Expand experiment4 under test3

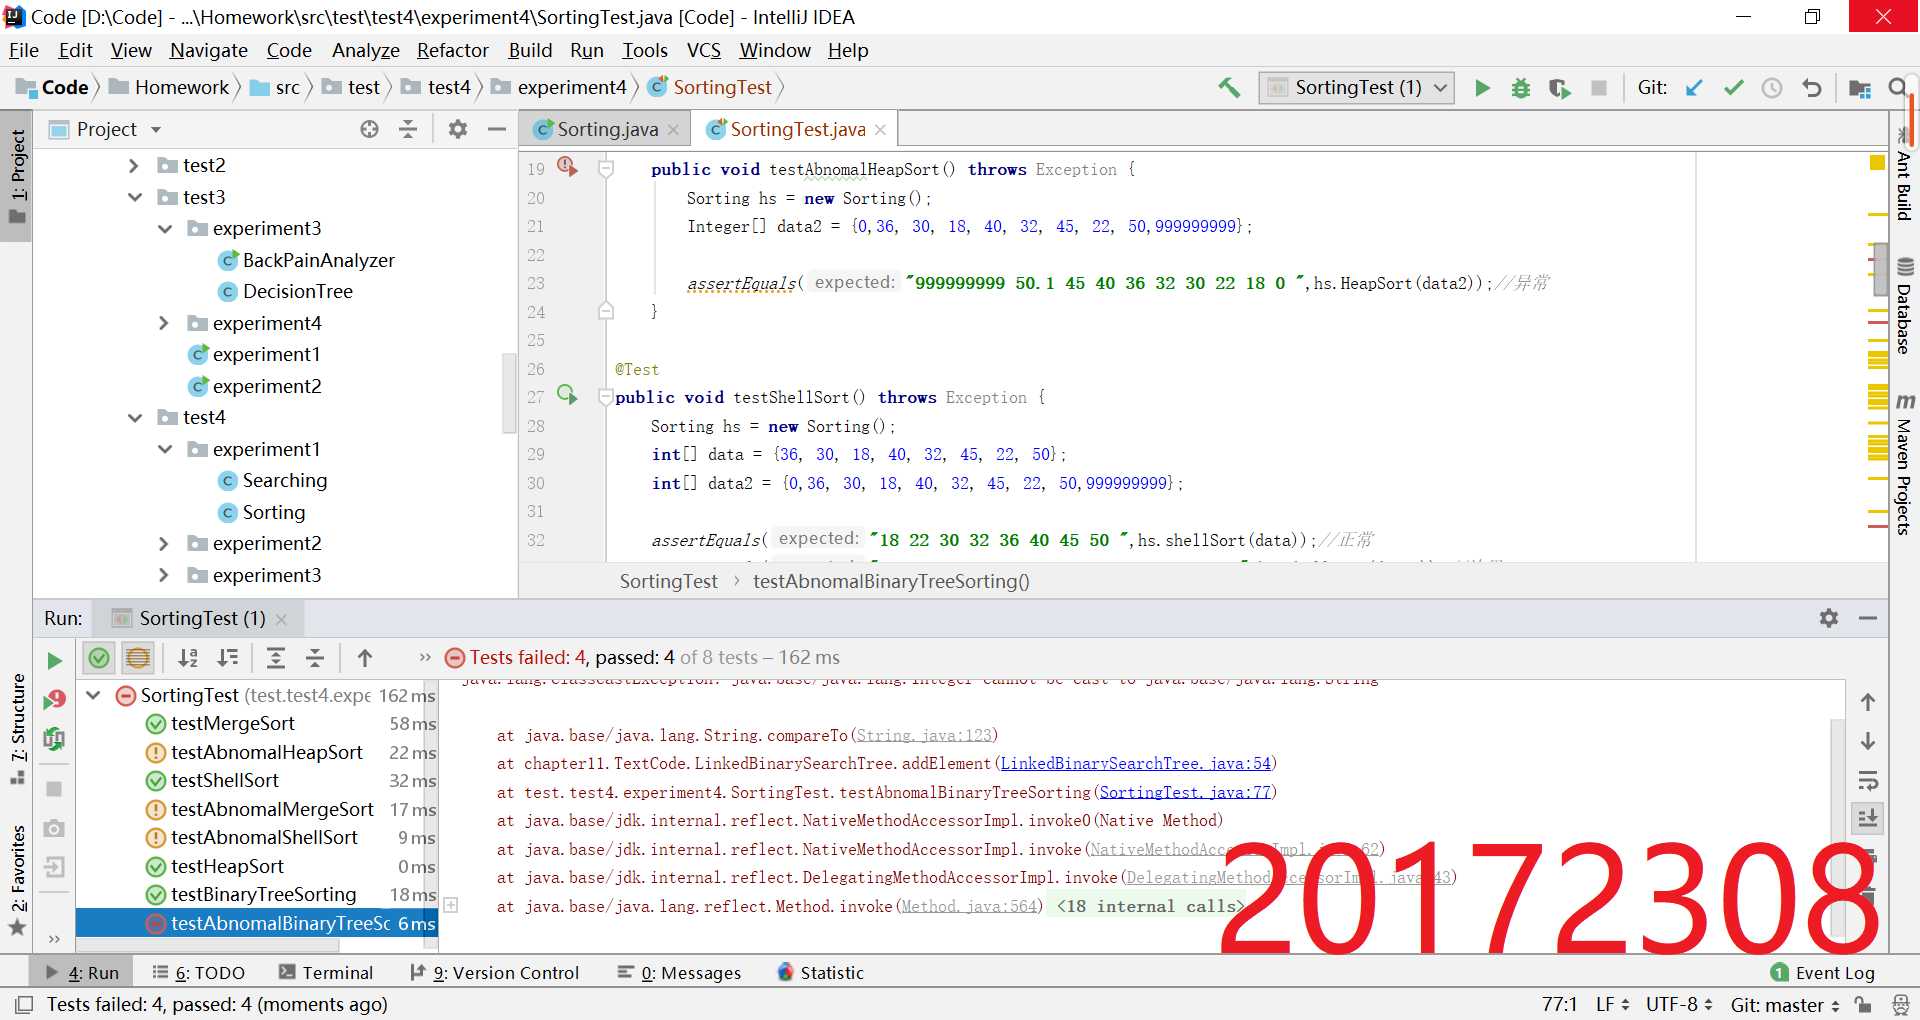pyautogui.click(x=164, y=323)
